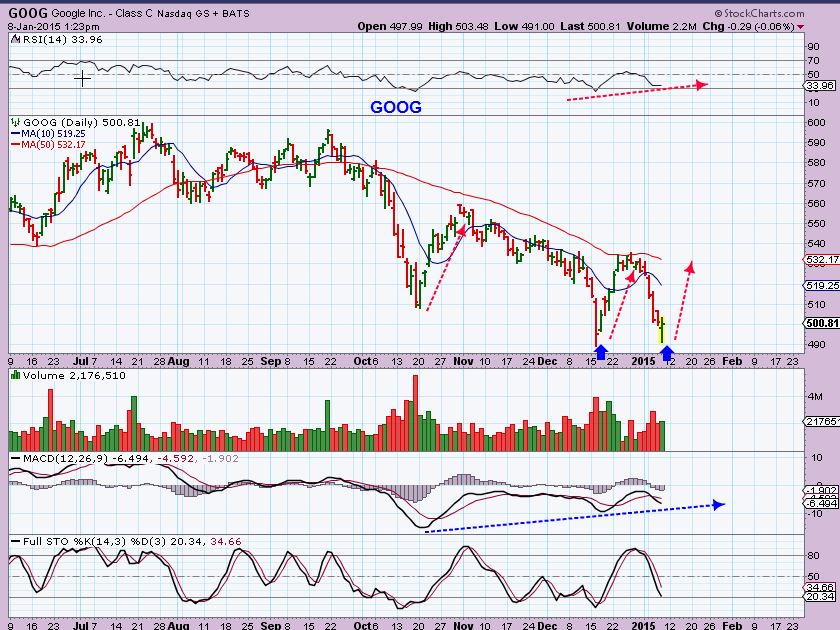This screenshot has height=630, width=840.
Task: Click the RSI(14) 33.96 indicator label
Action: click(62, 40)
